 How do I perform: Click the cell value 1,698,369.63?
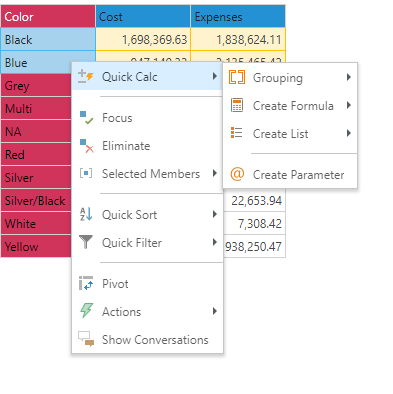[x=154, y=40]
